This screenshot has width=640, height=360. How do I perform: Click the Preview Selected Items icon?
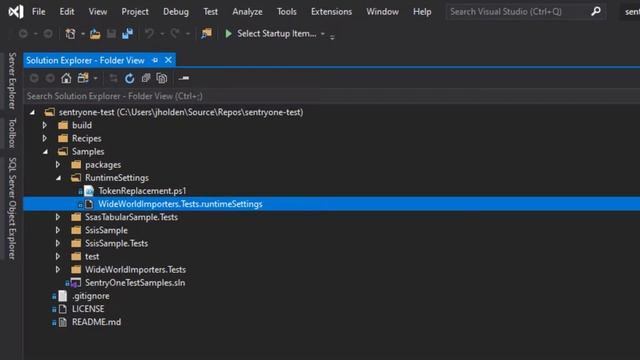pos(184,78)
